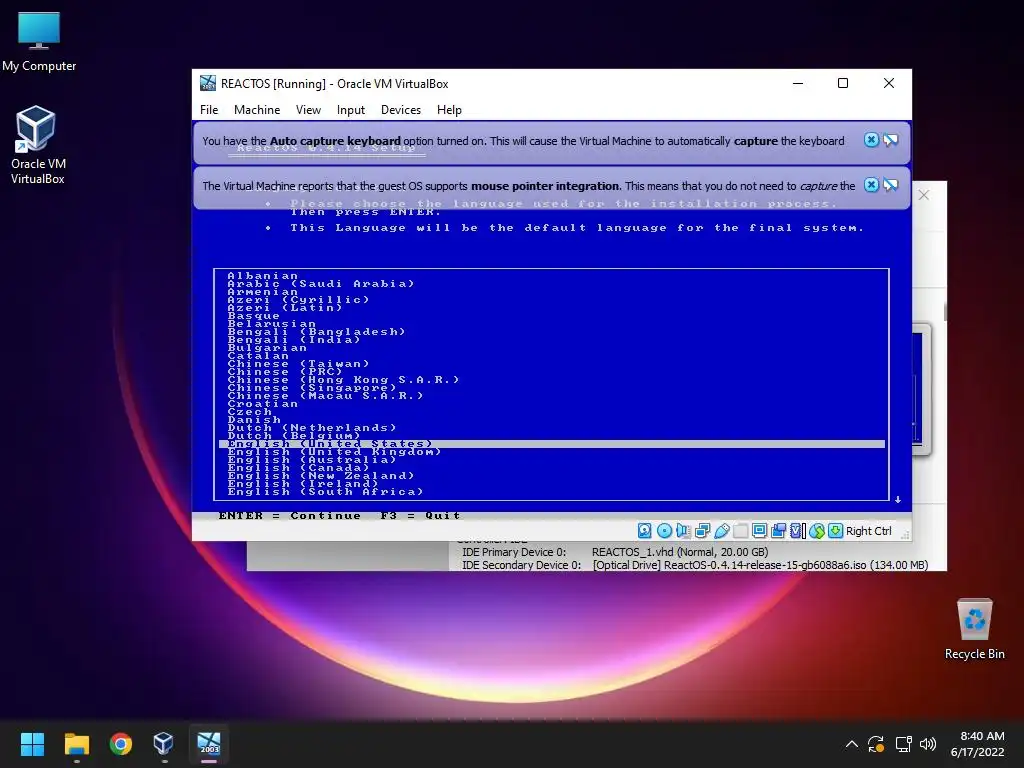1024x768 pixels.
Task: Click the recording icon with overlapping blue screens
Action: [778, 531]
